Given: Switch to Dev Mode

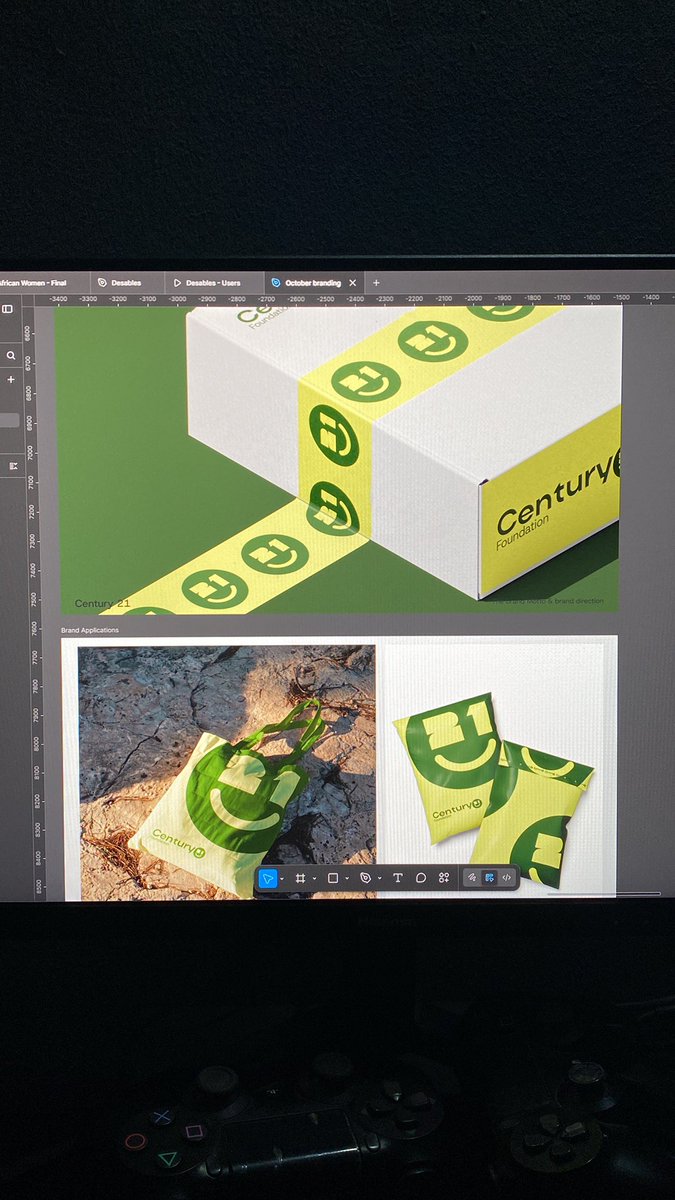Looking at the screenshot, I should pos(507,878).
